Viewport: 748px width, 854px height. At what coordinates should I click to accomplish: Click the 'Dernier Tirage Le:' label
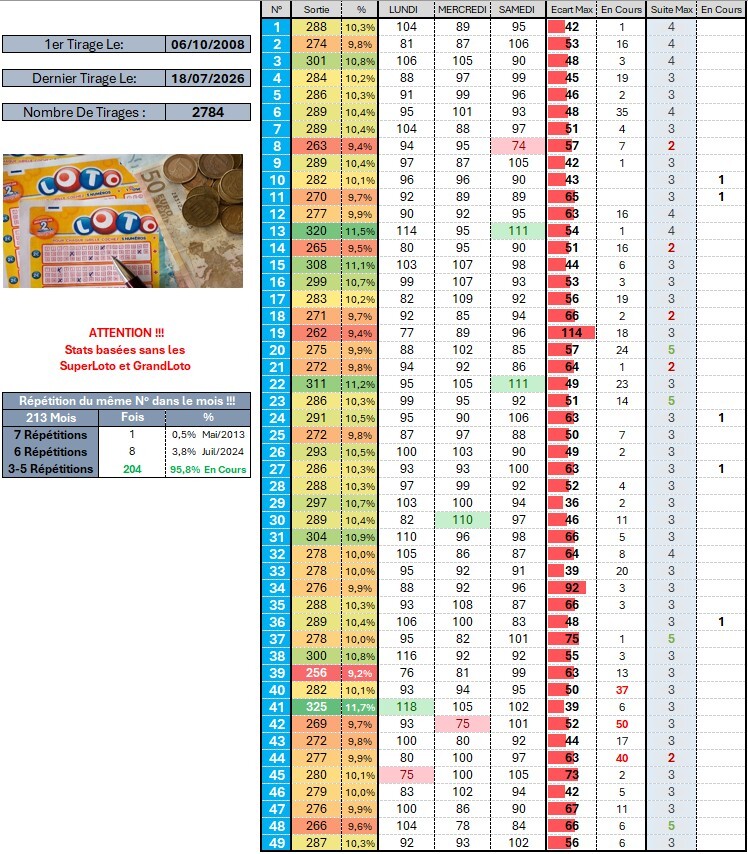[84, 78]
